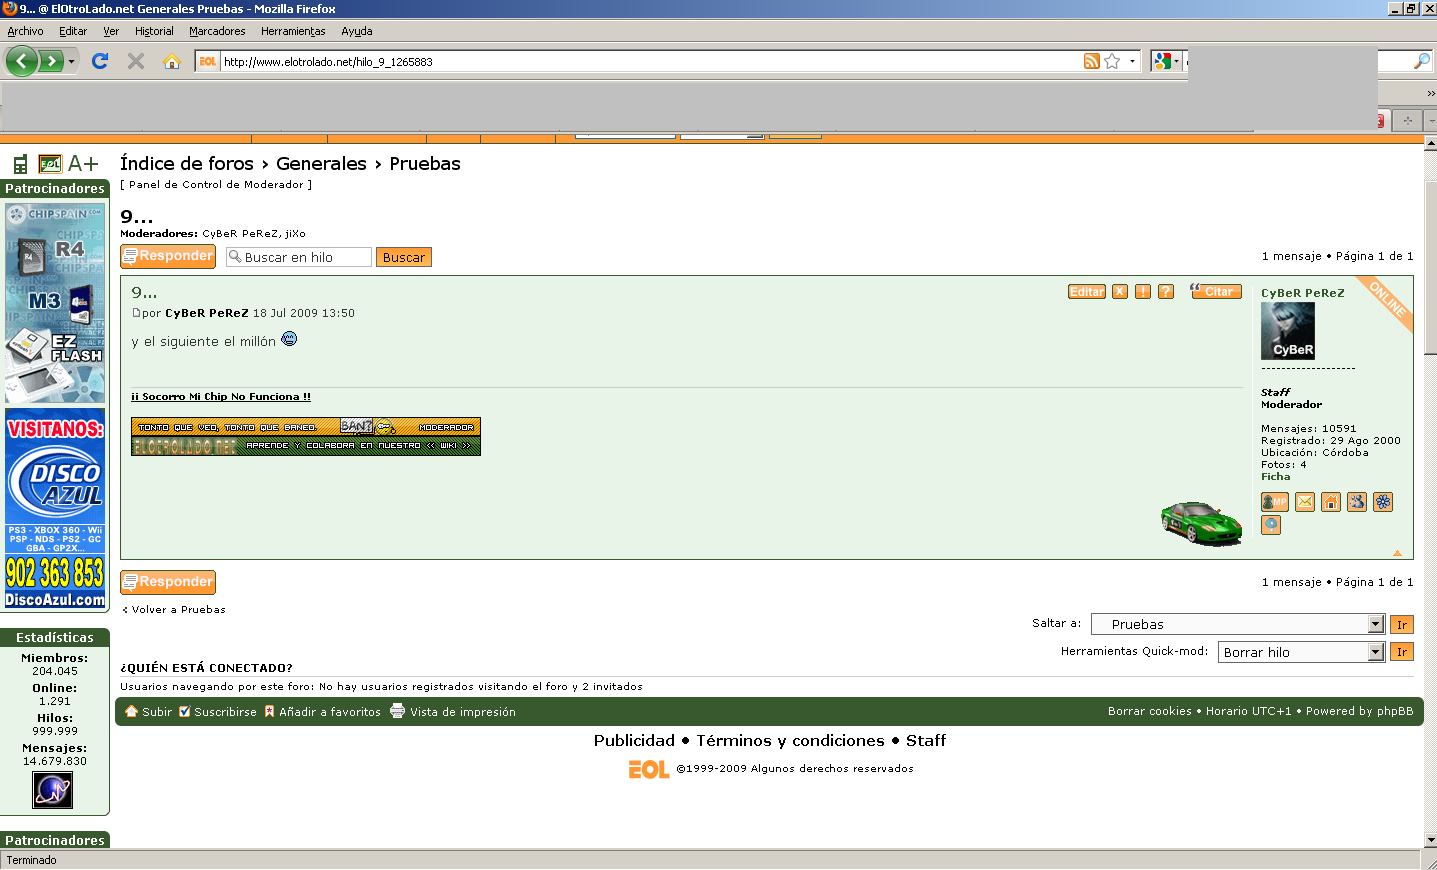Click Subir in the green footer bar
Screen dimensions: 1437x870
148,712
